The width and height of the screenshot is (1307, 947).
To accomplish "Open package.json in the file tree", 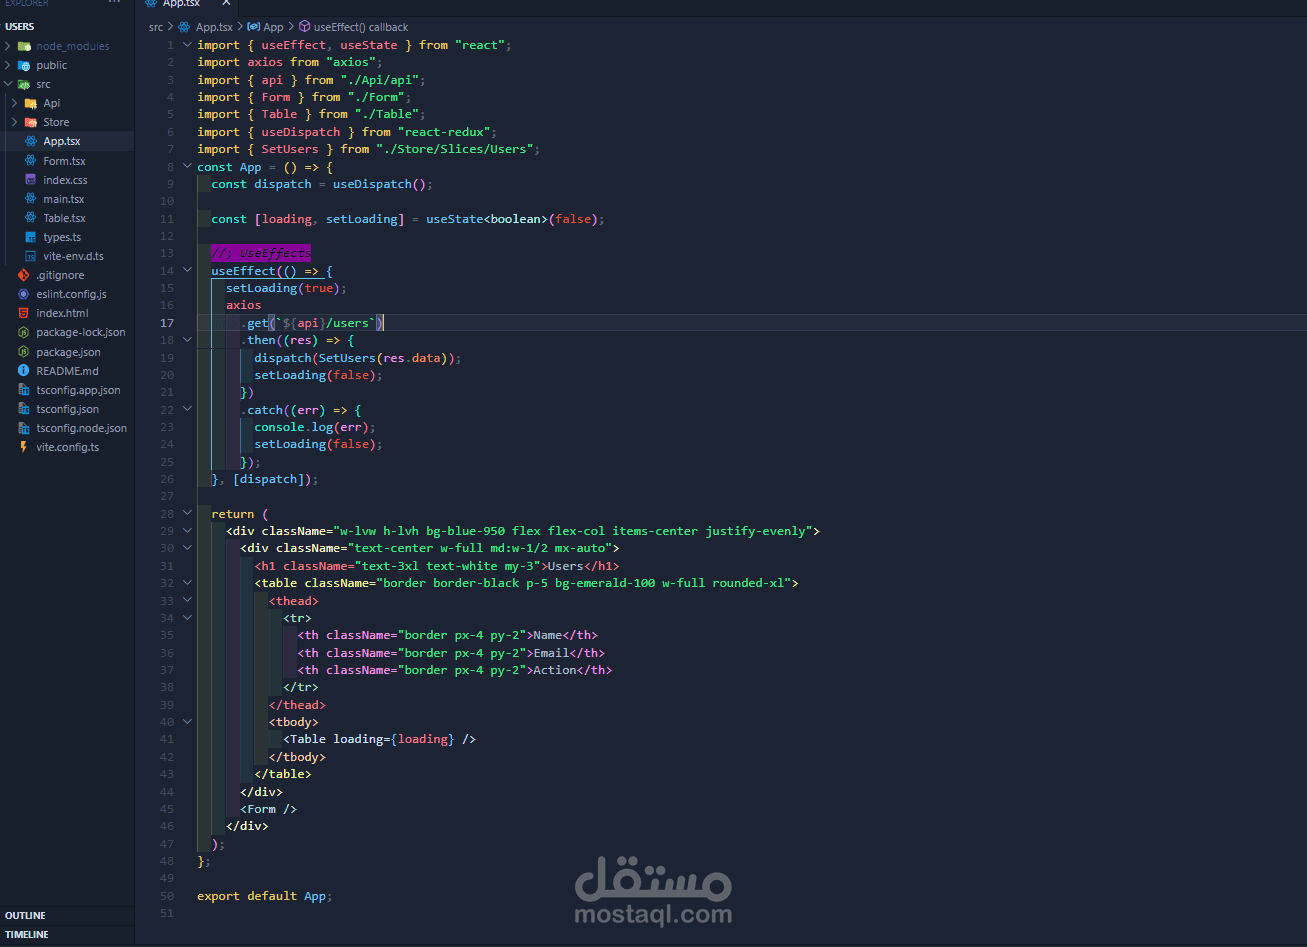I will [68, 352].
